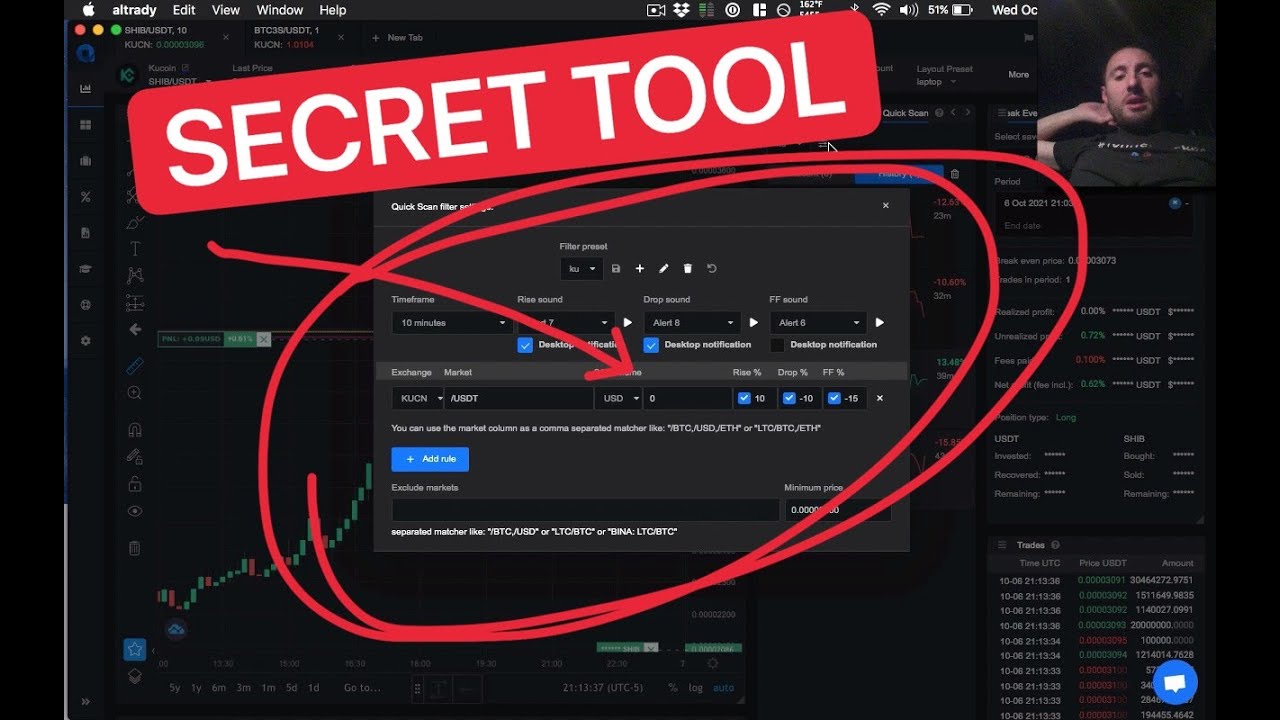Open the Help menu in menu bar
The width and height of the screenshot is (1280, 720).
click(x=333, y=10)
